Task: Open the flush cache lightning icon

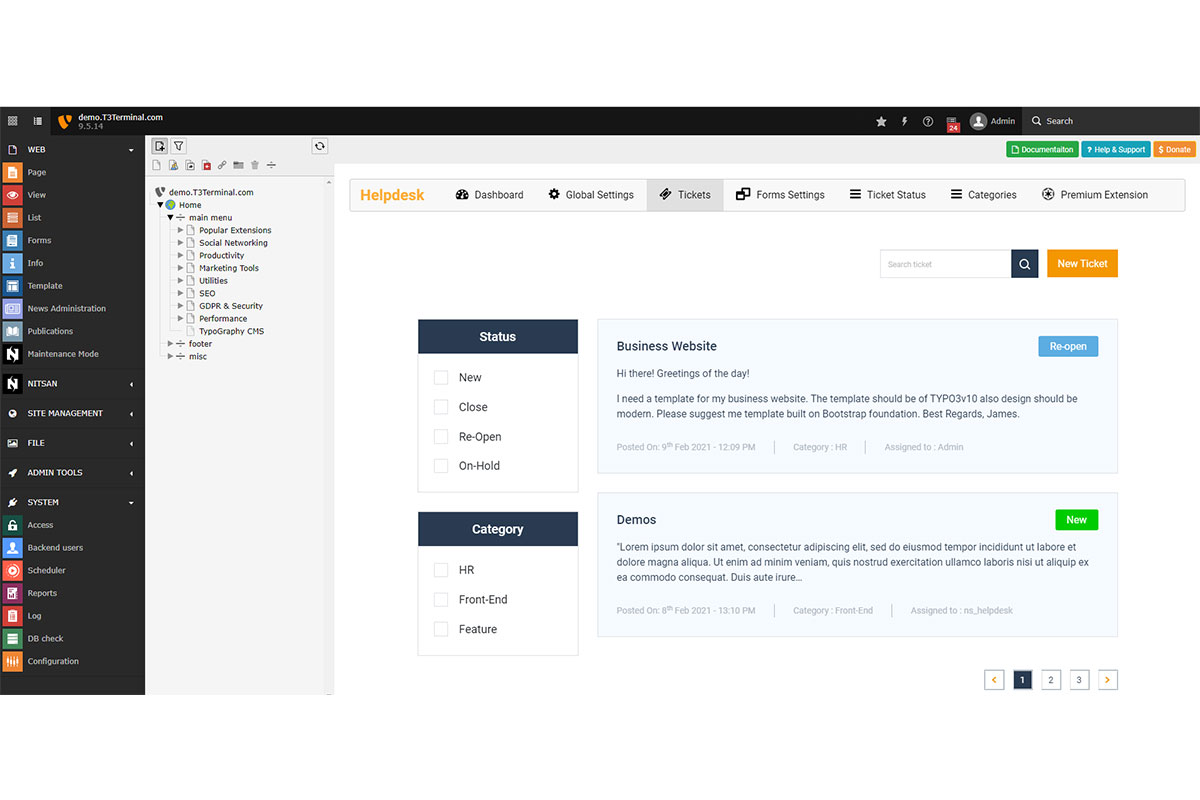Action: pos(905,121)
